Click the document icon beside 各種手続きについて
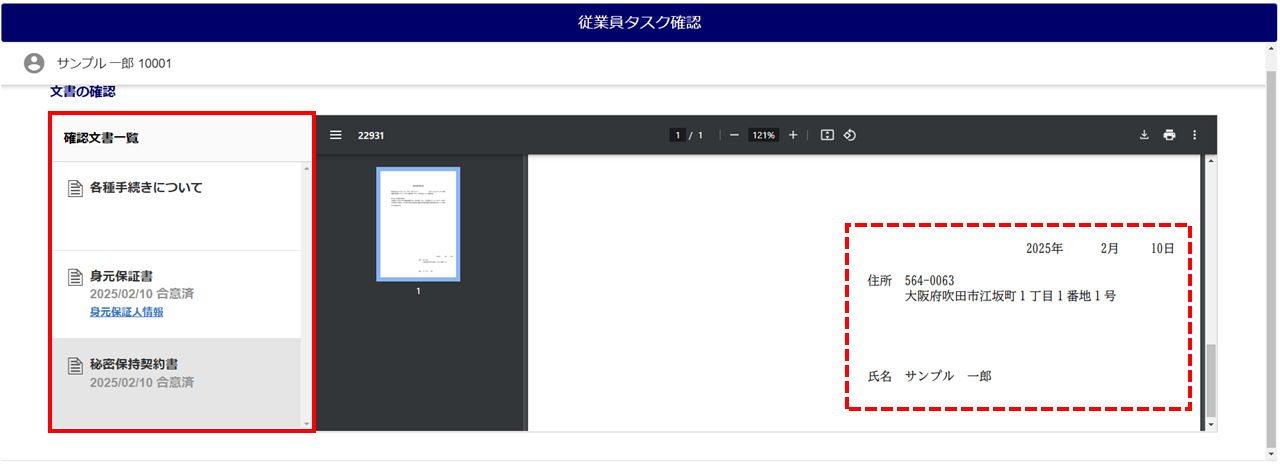1280x468 pixels. 74,188
